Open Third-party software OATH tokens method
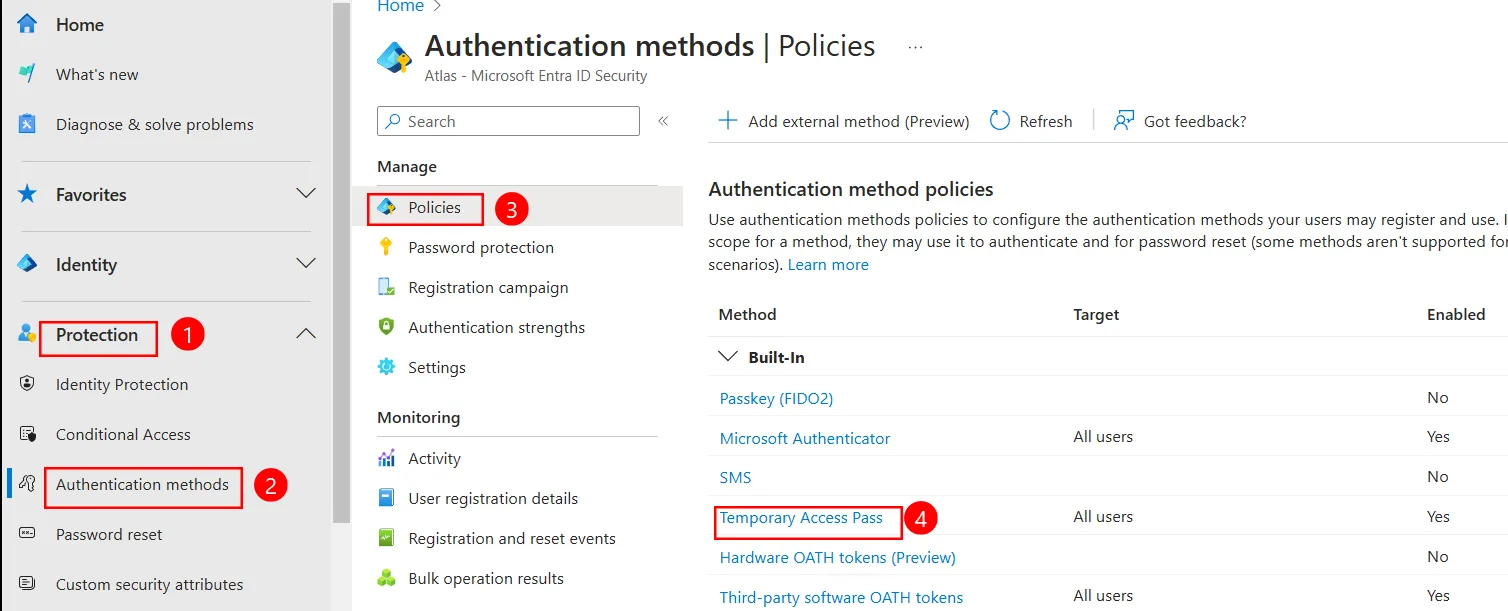Screen dimensions: 1508x611 tap(841, 597)
